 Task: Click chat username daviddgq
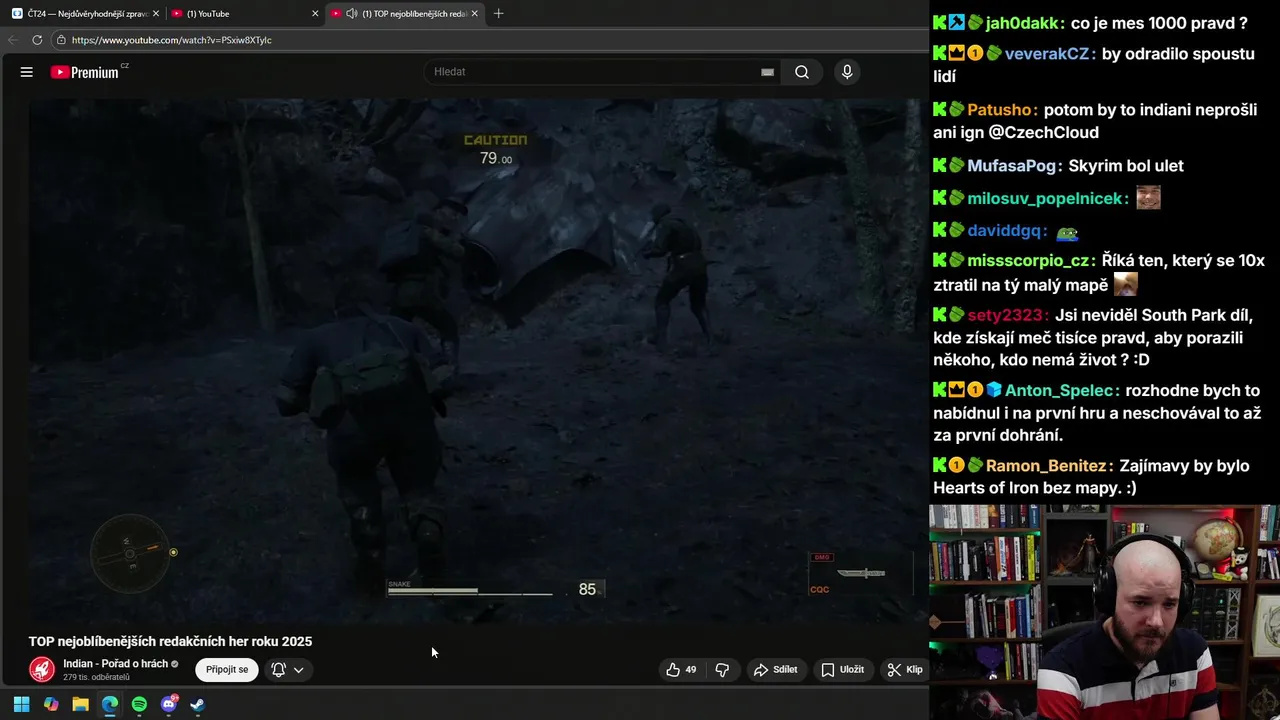point(1005,231)
